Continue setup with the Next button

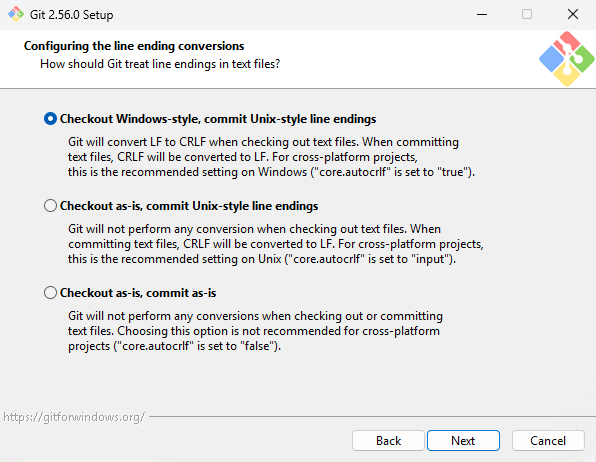[x=463, y=441]
